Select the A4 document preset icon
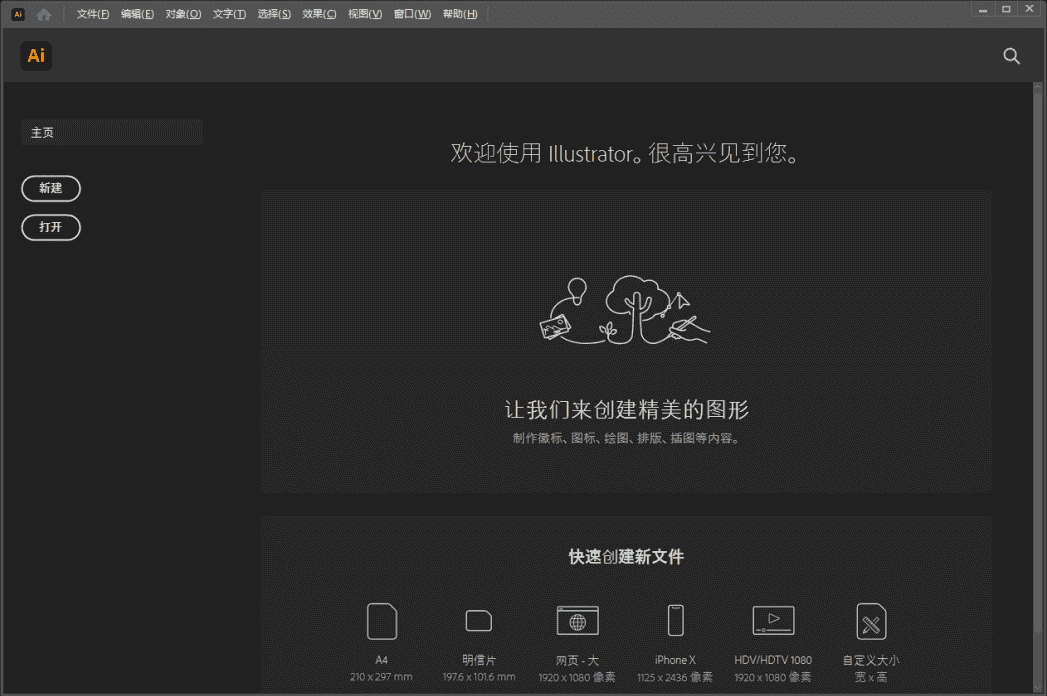This screenshot has height=696, width=1047. 381,621
